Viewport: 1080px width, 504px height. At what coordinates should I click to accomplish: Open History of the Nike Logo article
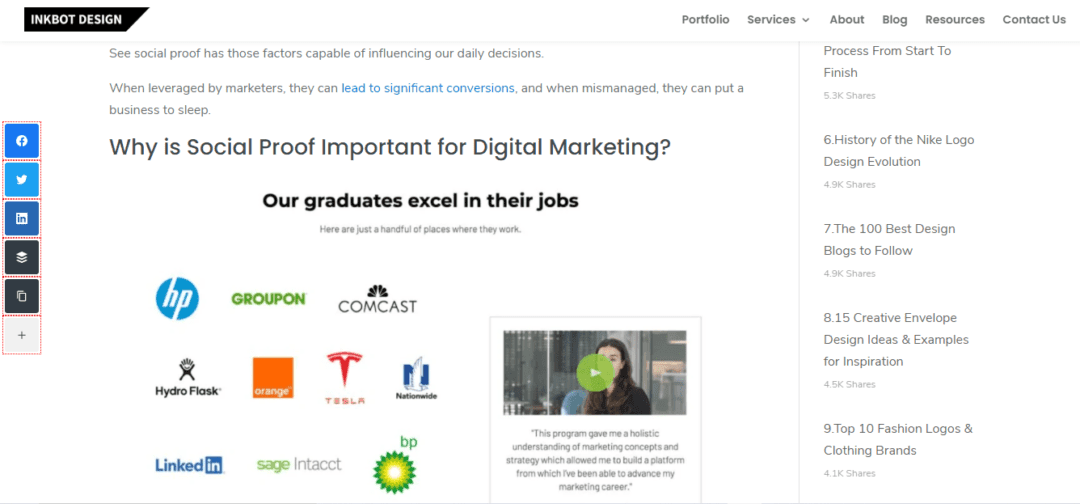click(898, 151)
